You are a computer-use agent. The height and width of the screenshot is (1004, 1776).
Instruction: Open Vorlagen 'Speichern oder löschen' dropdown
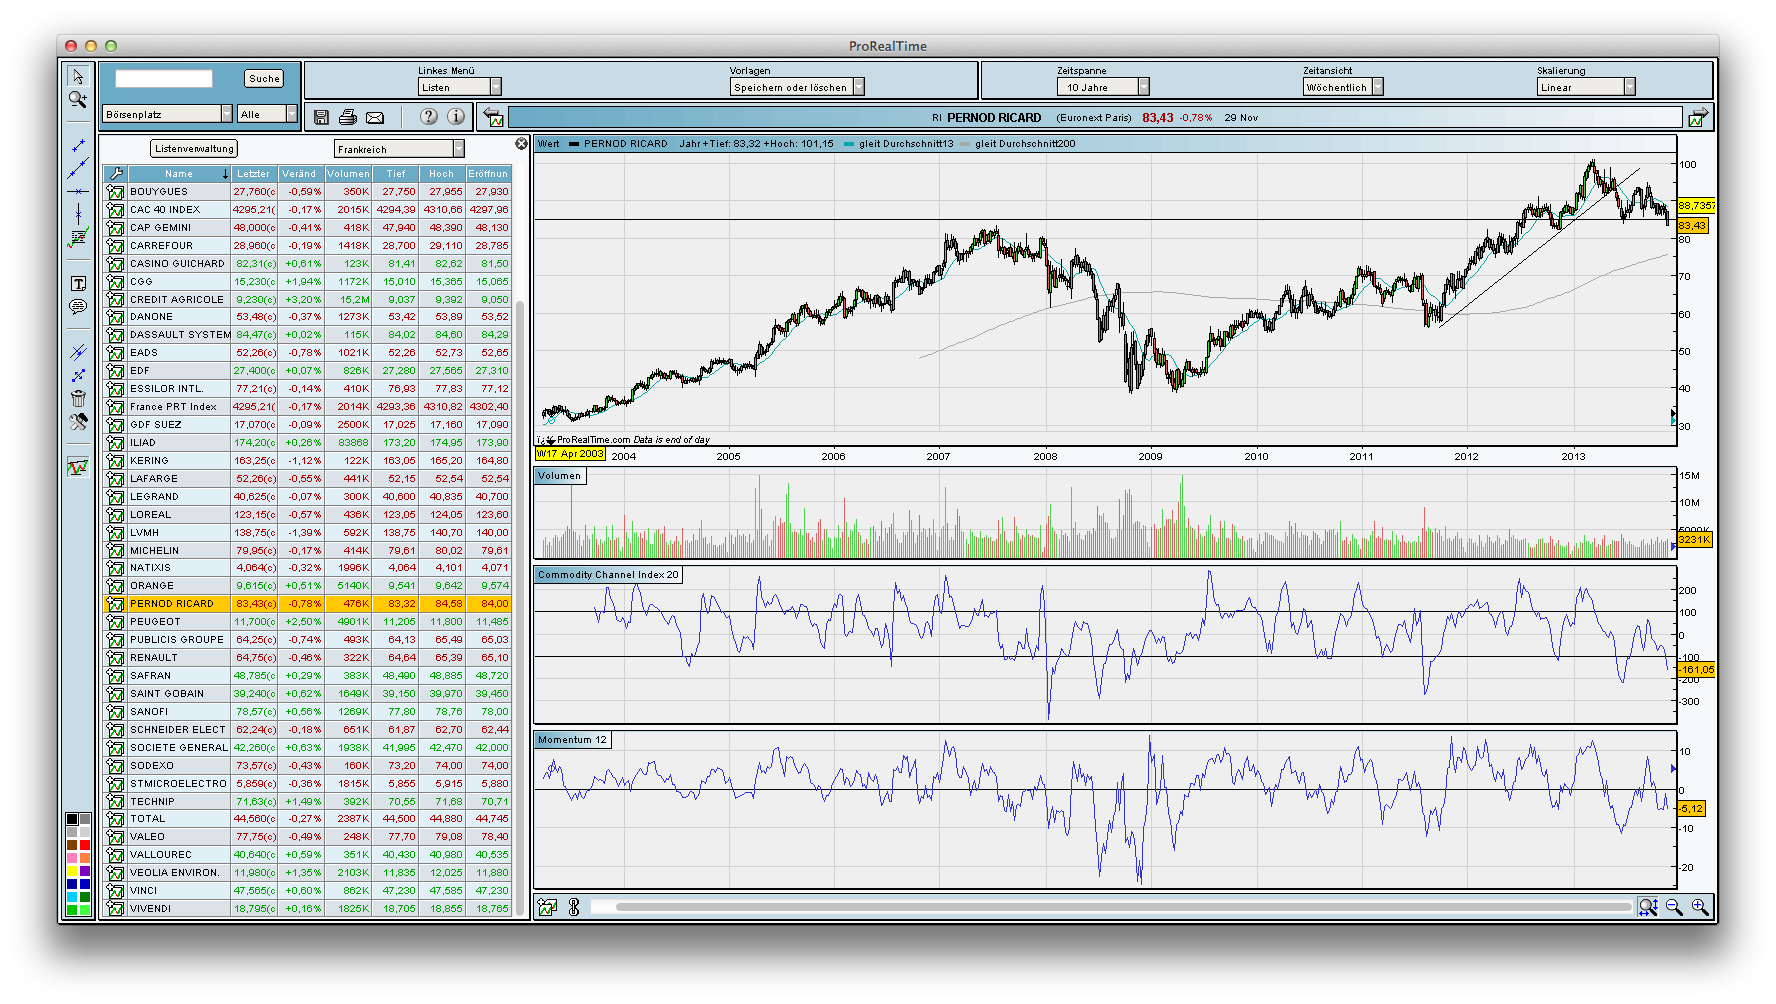click(797, 87)
